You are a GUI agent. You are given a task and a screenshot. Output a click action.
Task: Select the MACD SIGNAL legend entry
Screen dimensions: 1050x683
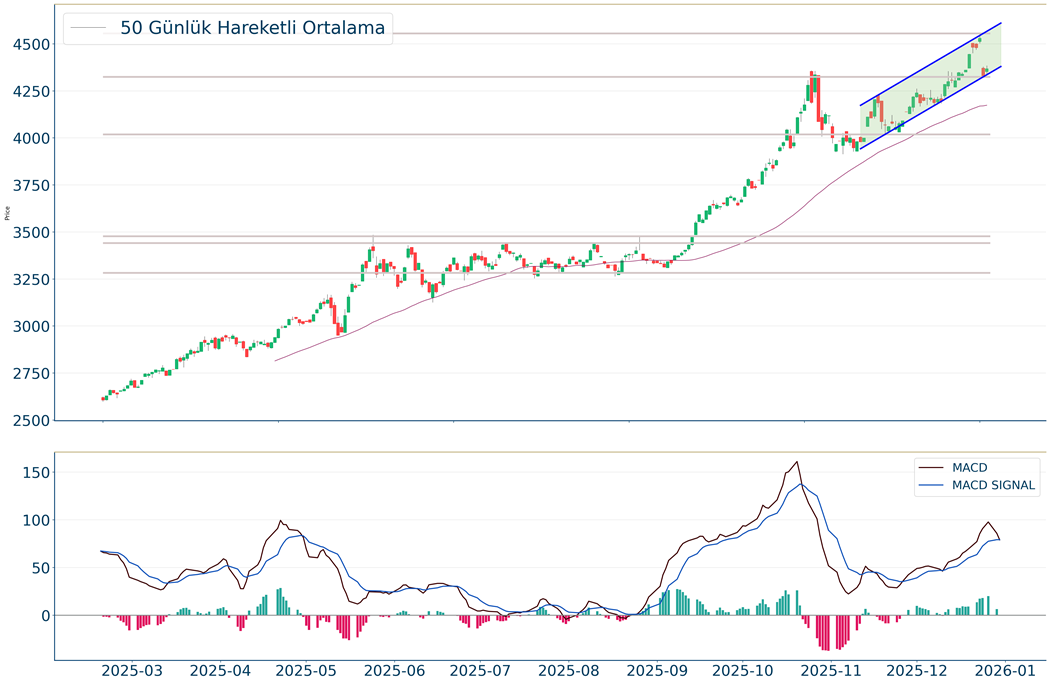(x=995, y=486)
